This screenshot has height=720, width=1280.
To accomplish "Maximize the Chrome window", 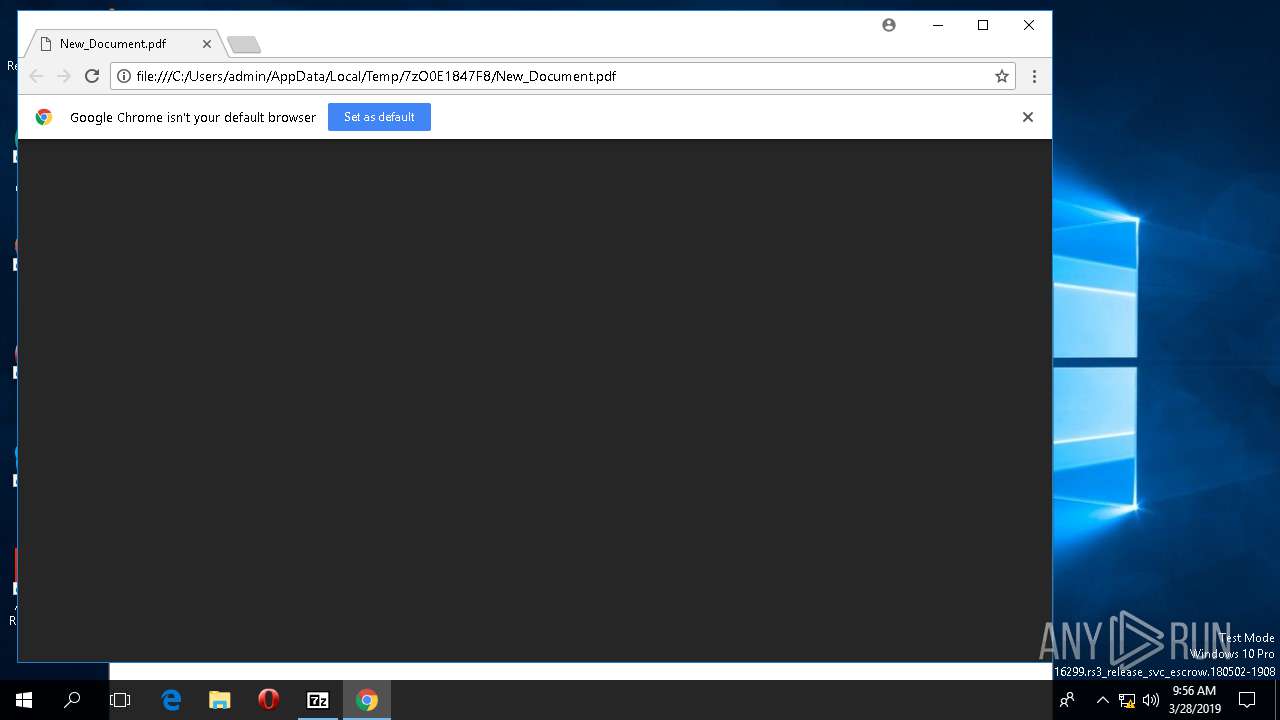I will [983, 25].
